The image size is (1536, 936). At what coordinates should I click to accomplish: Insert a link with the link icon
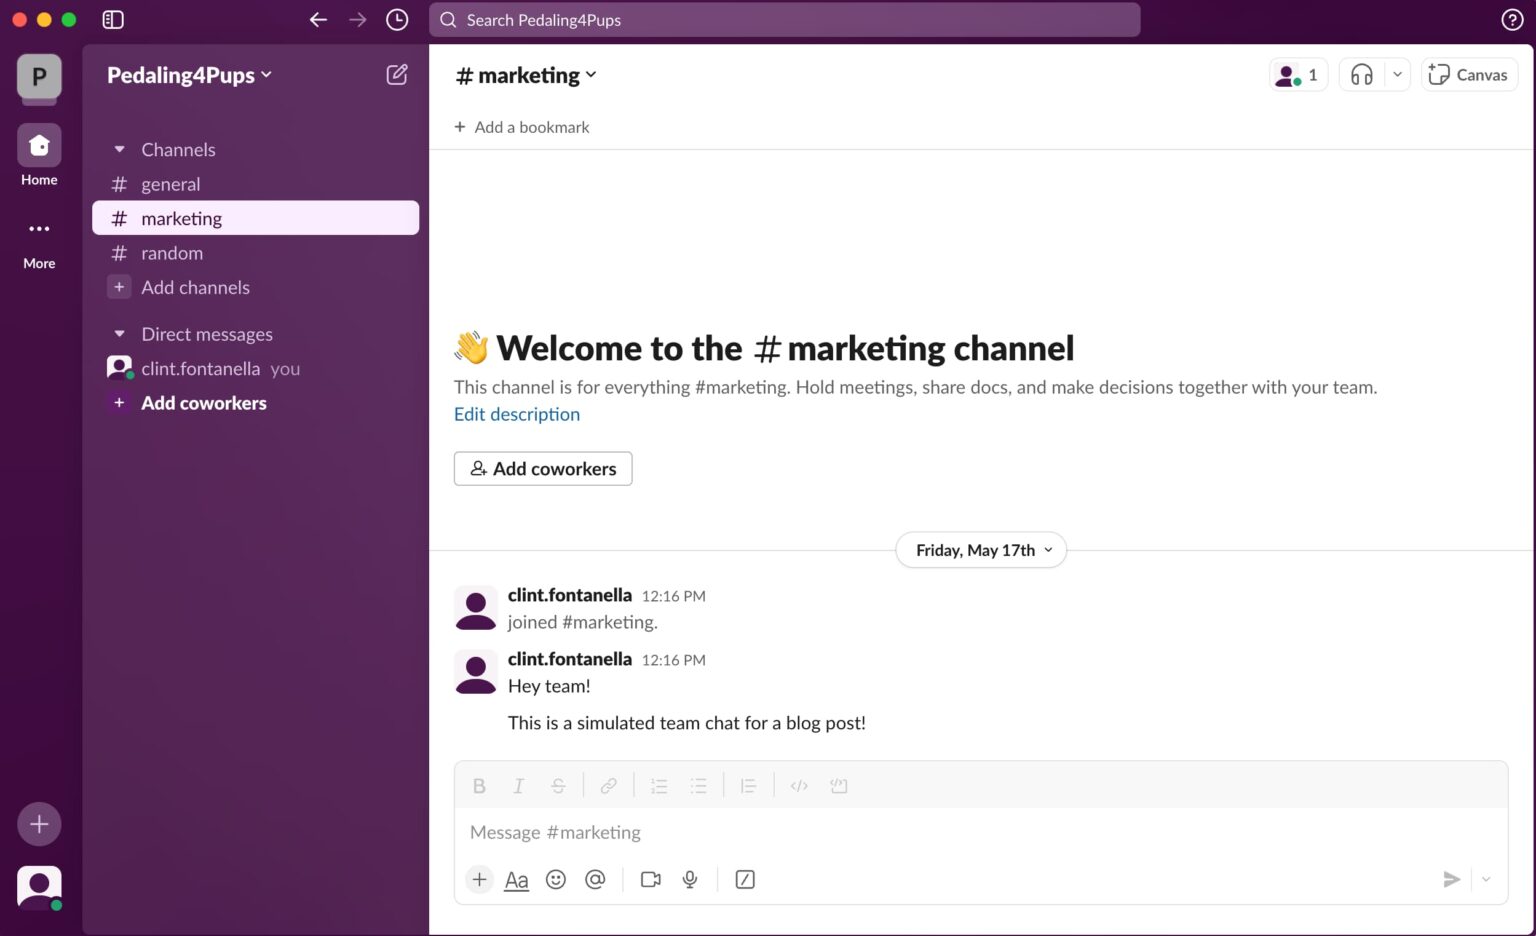point(608,786)
